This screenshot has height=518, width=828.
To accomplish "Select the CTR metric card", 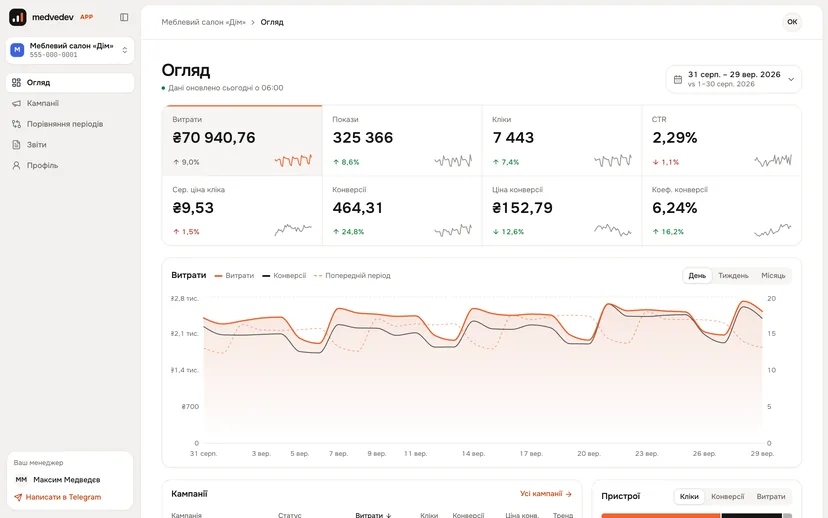I will tap(721, 140).
